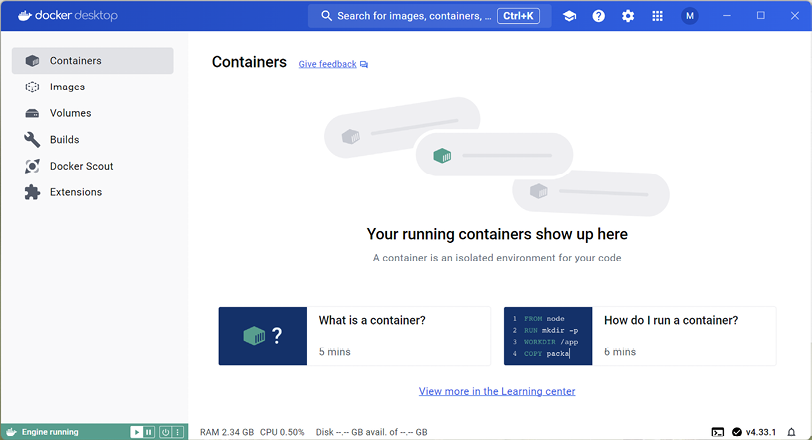Minimize the Docker Desktop window
This screenshot has width=812, height=440.
point(727,16)
